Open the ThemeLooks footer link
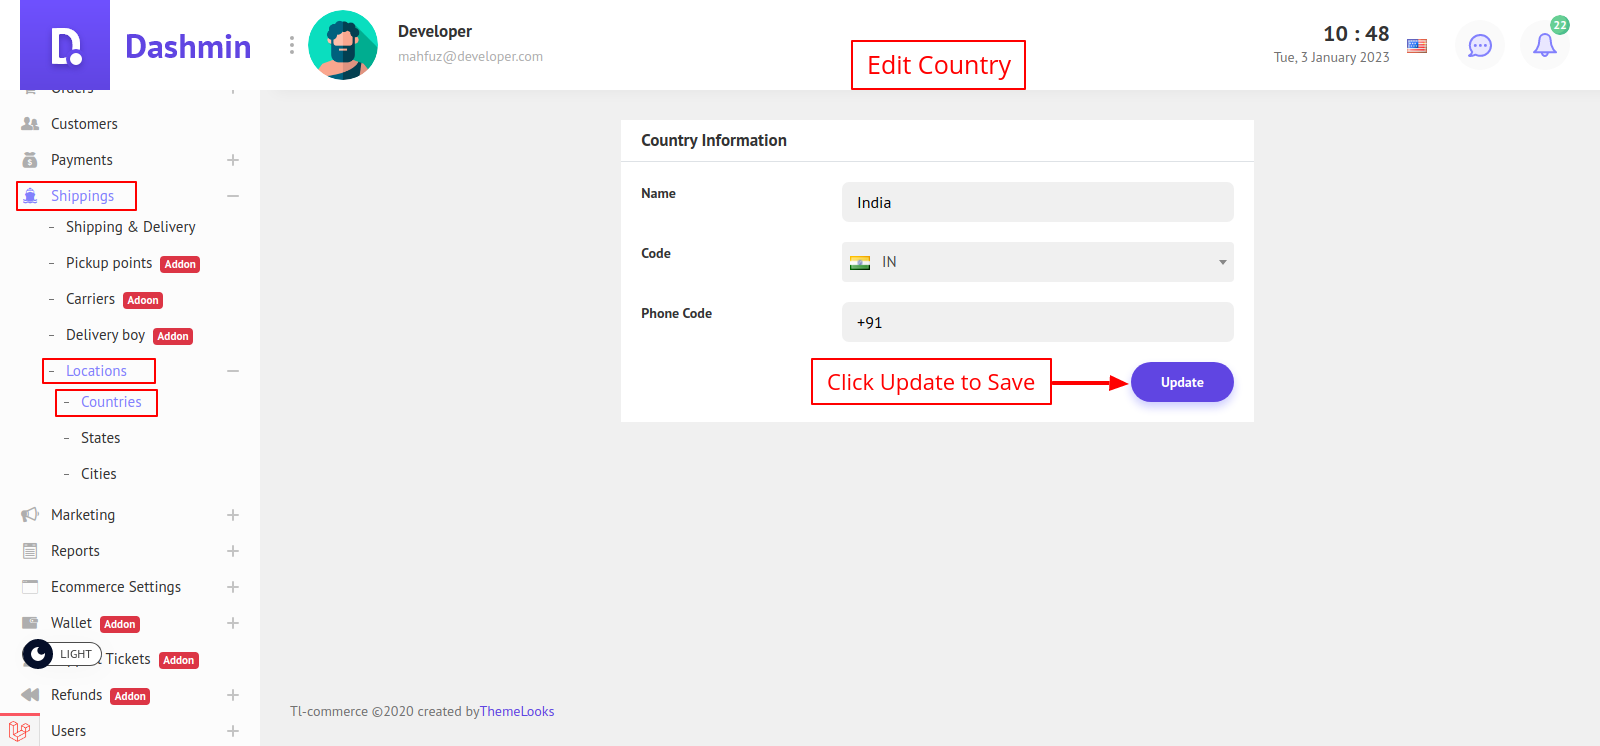 (x=517, y=712)
